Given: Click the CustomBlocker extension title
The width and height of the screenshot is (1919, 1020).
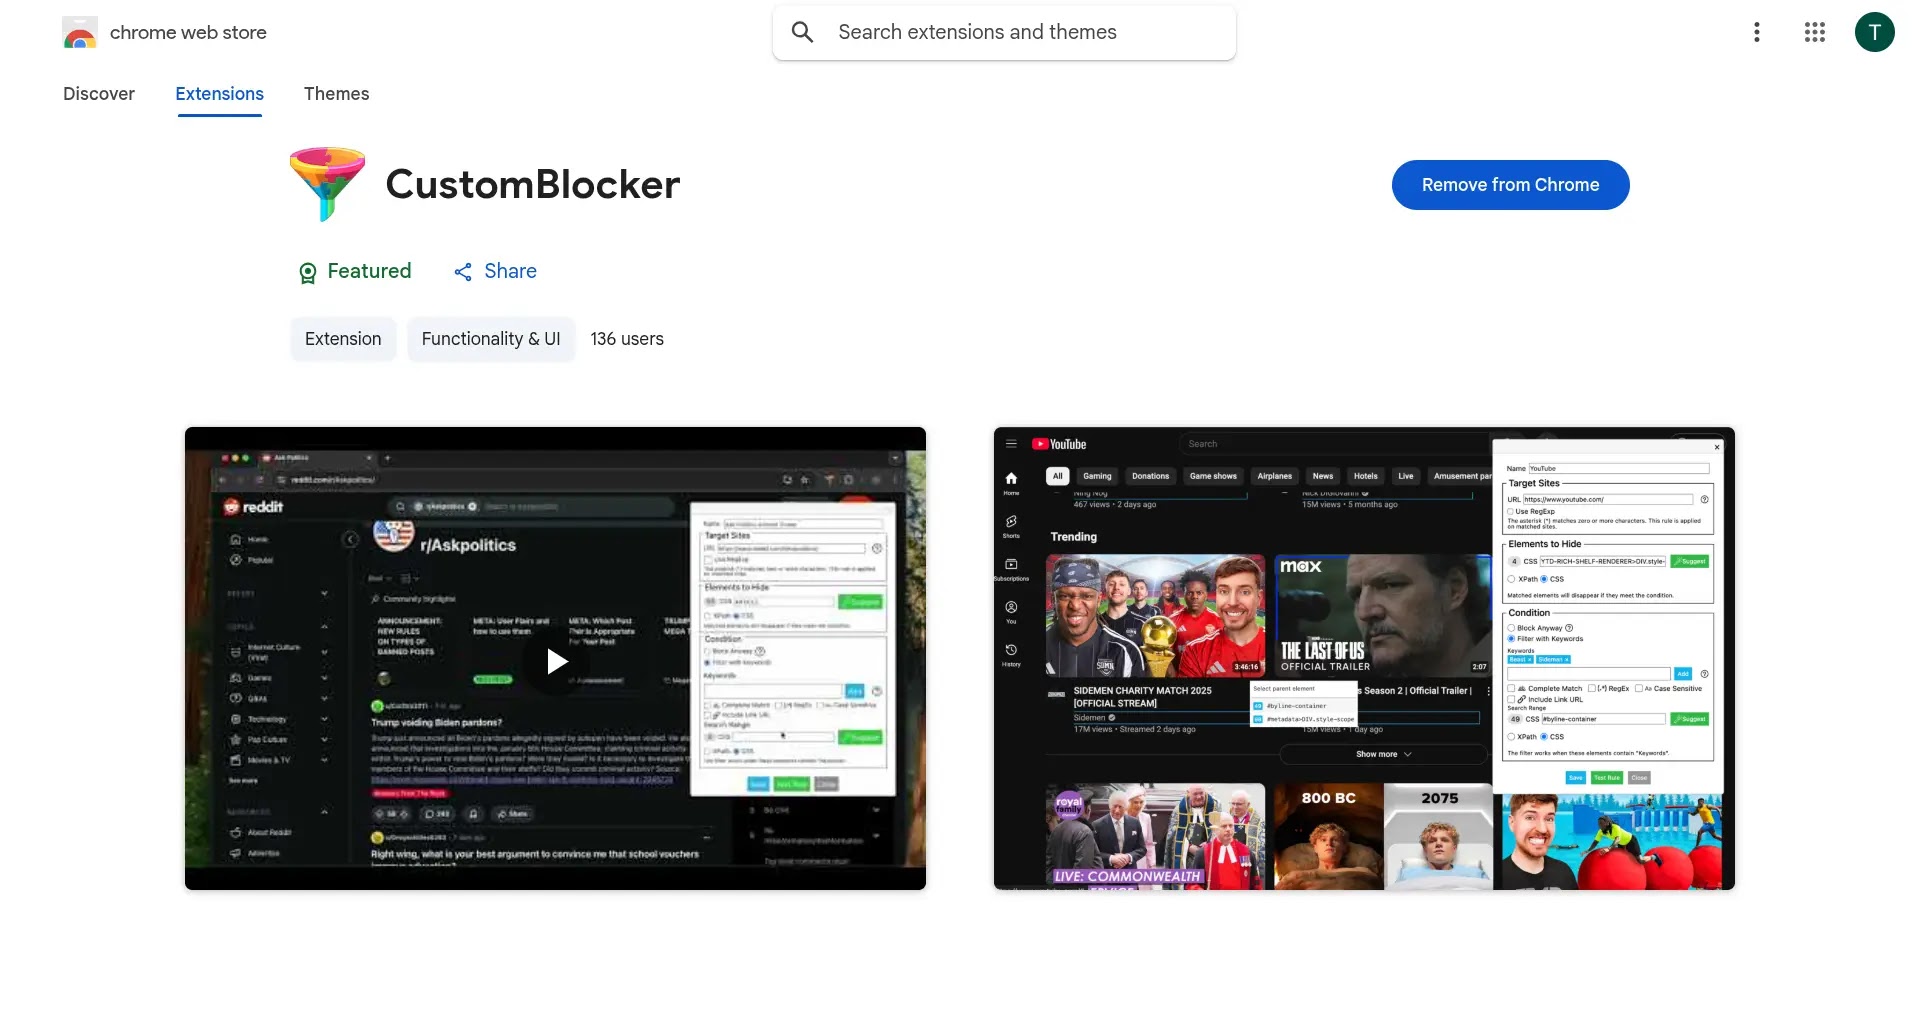Looking at the screenshot, I should 533,184.
